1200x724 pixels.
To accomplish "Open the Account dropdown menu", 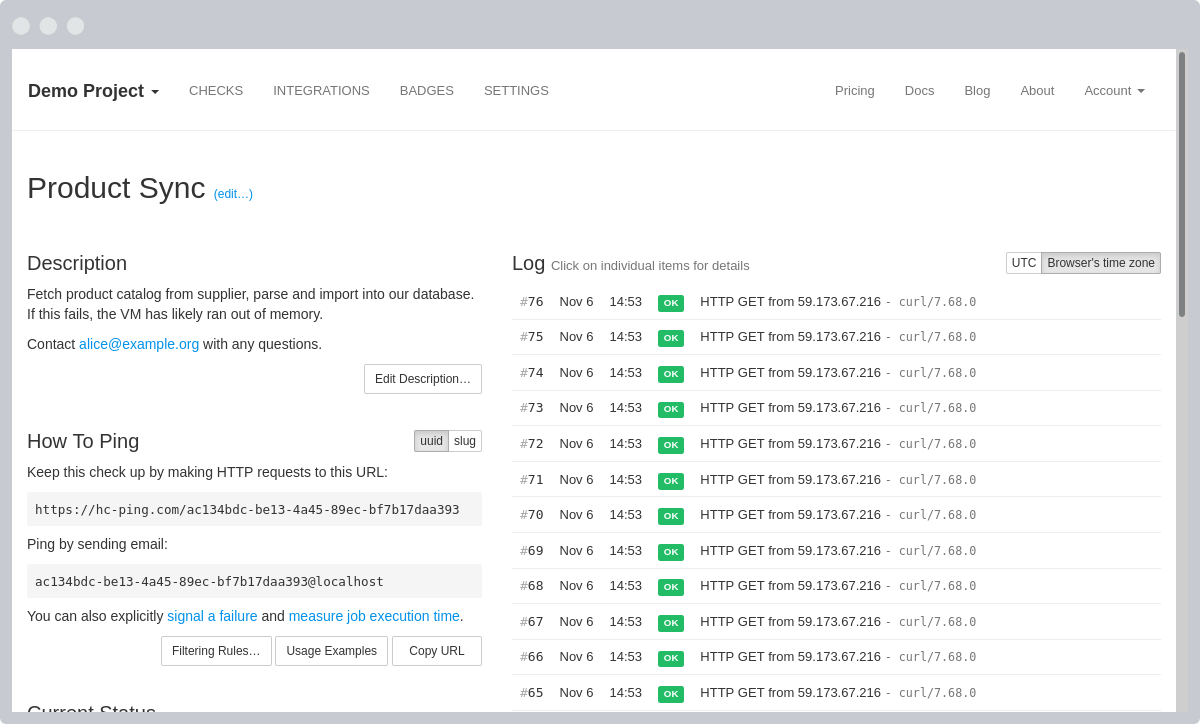I will point(1113,91).
